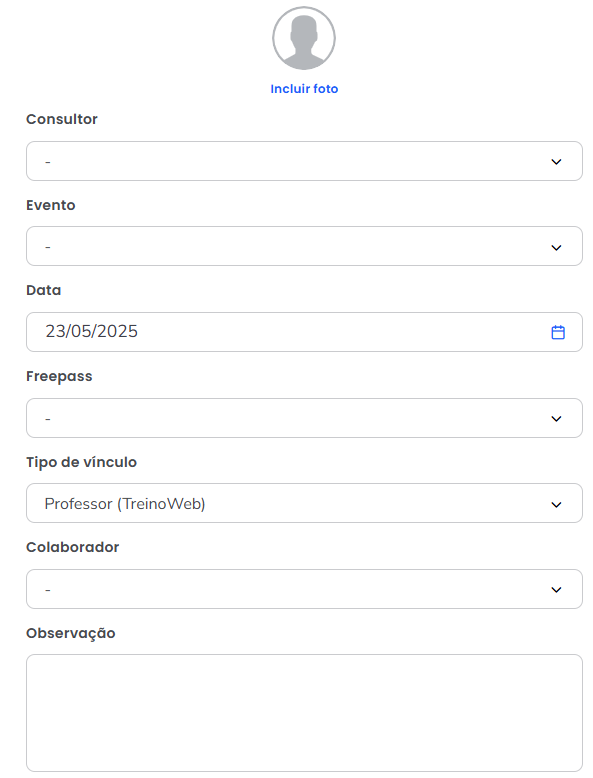Open the calendar picker icon in Data field
593x778 pixels.
(558, 332)
